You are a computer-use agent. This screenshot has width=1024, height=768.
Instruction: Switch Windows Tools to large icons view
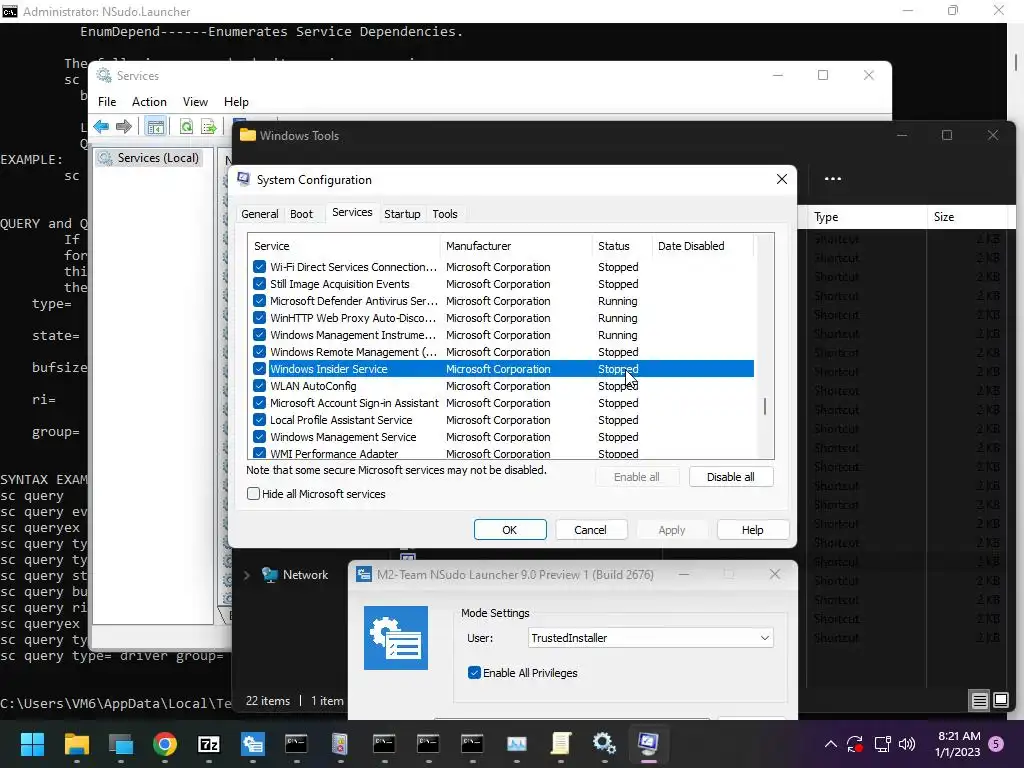pyautogui.click(x=1000, y=701)
